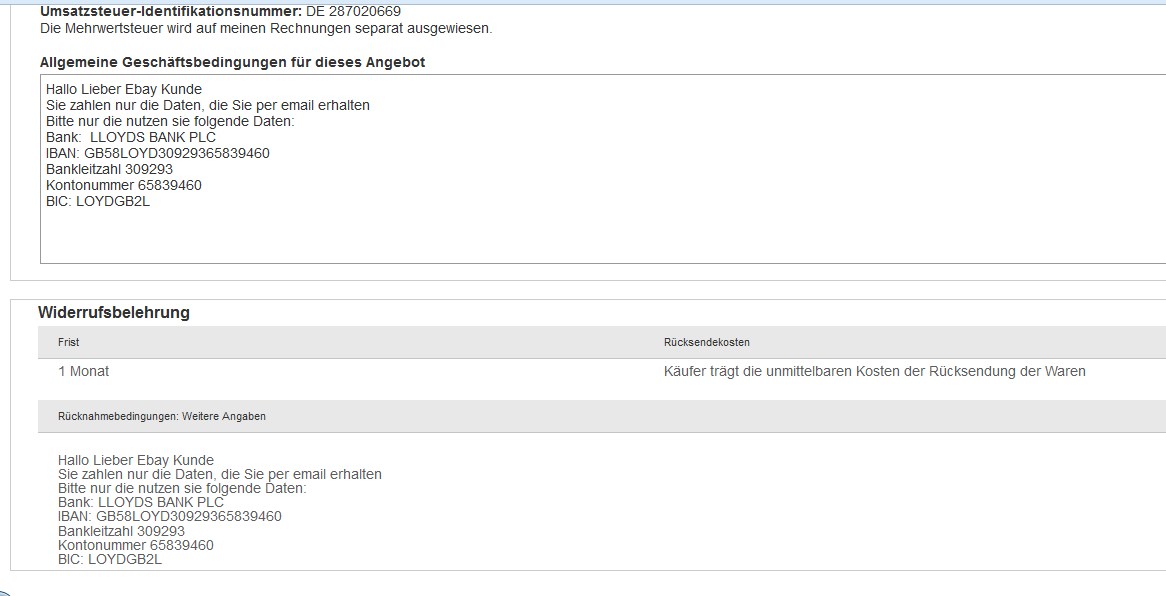The image size is (1166, 596).
Task: Click the Rücksendekosten column header
Action: pyautogui.click(x=706, y=342)
